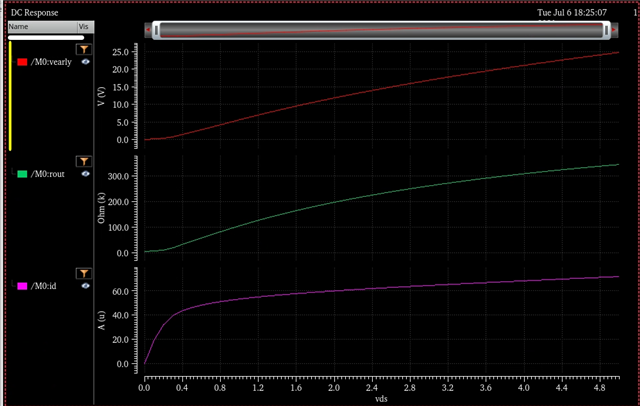Click the vds x-axis label
Screen dimensions: 640x406
pos(381,397)
